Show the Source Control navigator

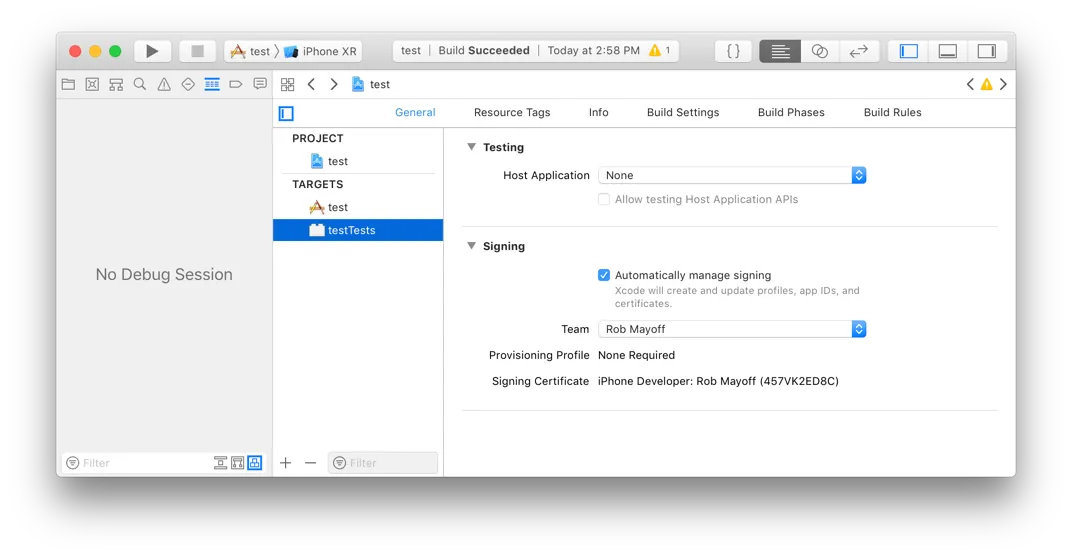[x=92, y=84]
